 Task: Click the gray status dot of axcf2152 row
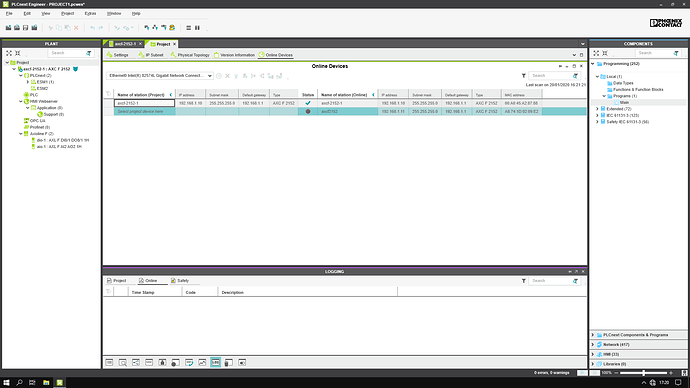[308, 111]
